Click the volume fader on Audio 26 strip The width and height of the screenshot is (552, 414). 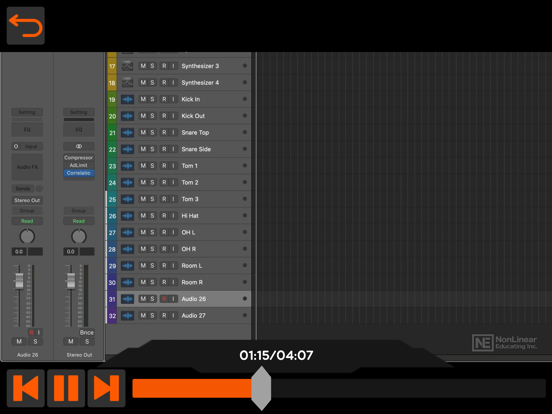click(19, 281)
